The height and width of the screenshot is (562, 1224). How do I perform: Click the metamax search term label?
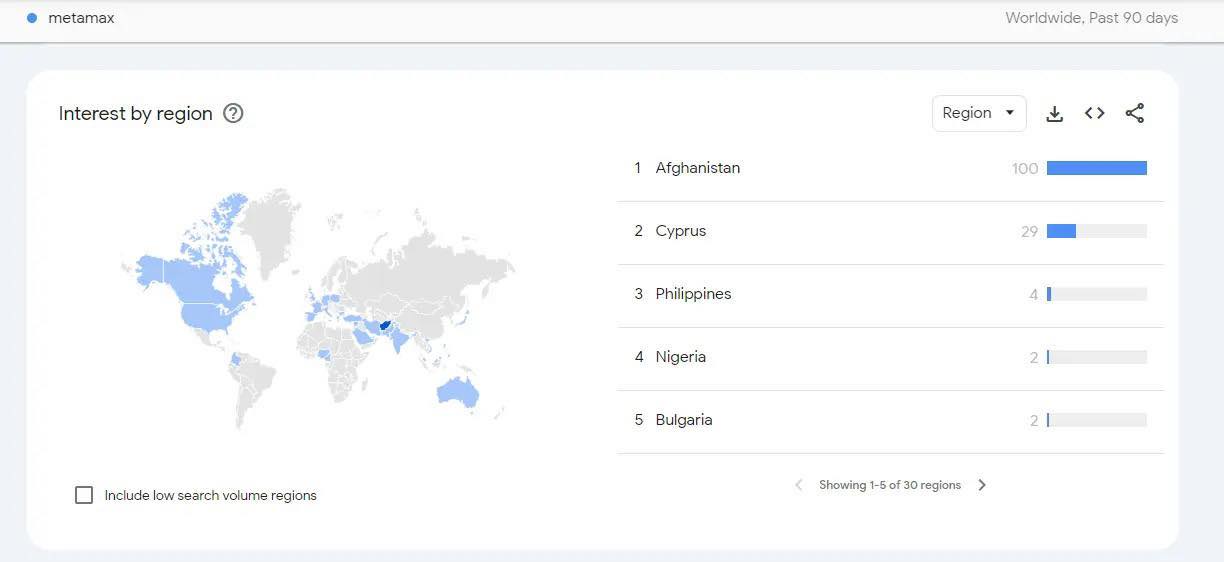click(81, 18)
